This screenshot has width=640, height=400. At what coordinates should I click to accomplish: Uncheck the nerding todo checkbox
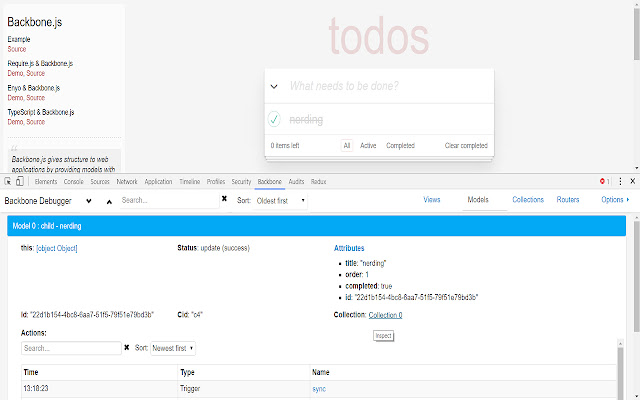click(x=274, y=119)
